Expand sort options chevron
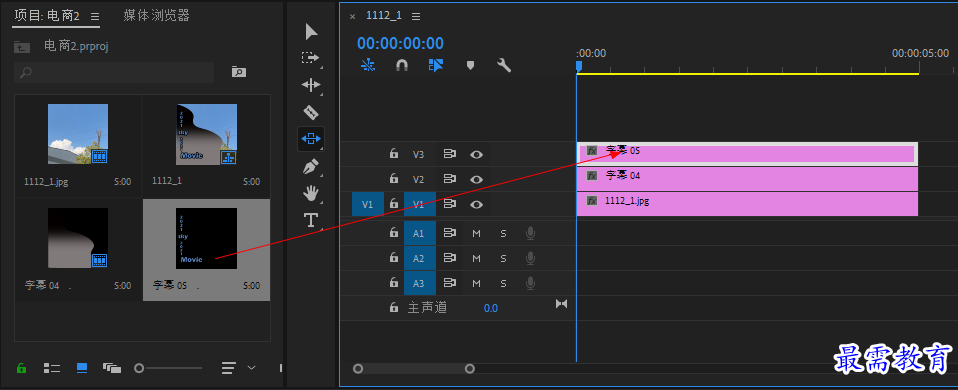Screen dimensions: 958x390 click(251, 367)
